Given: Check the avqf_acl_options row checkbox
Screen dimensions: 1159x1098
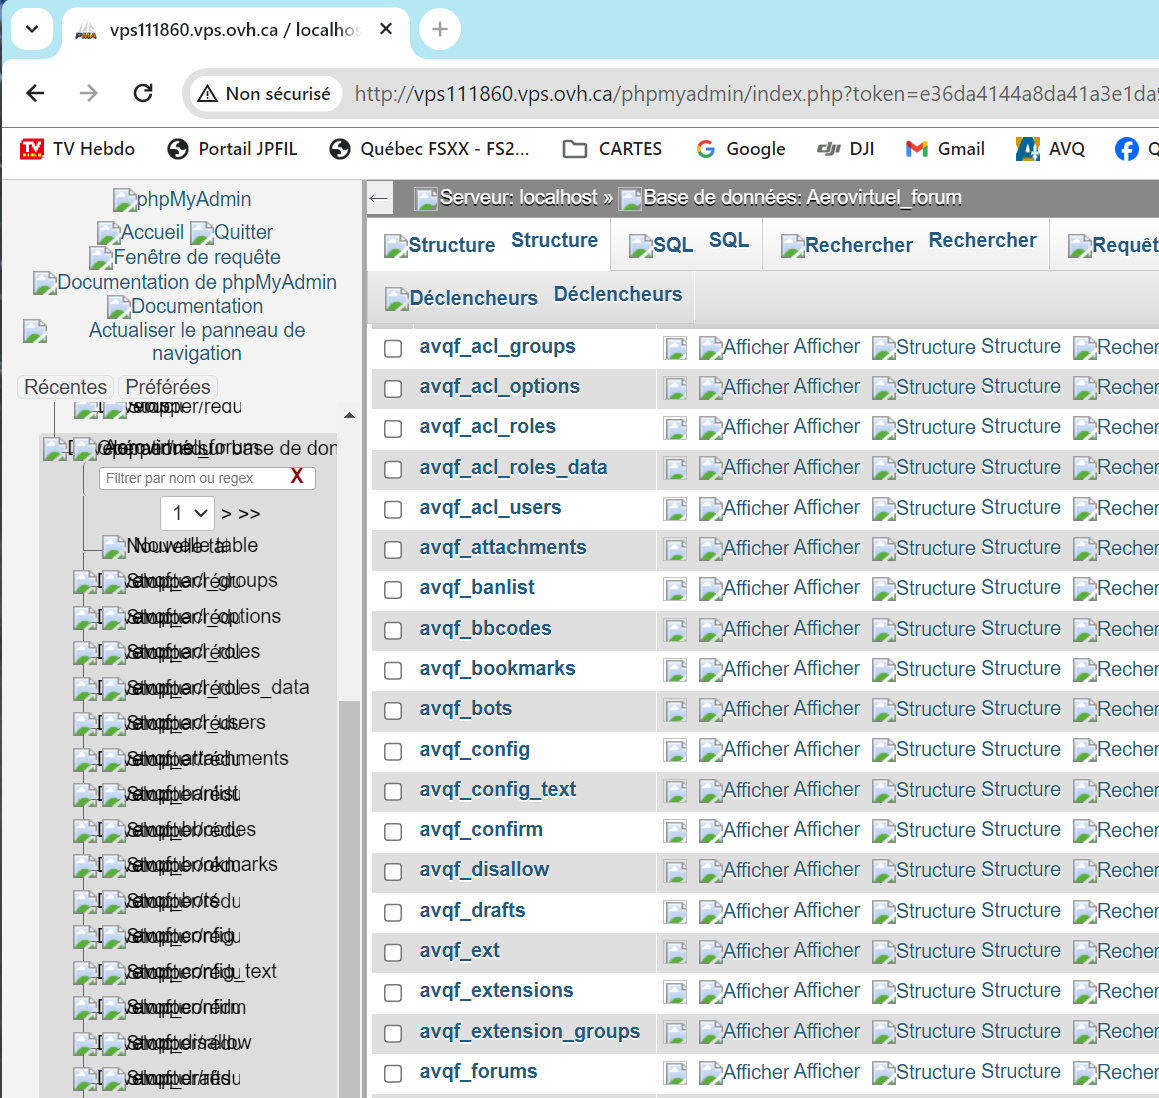Looking at the screenshot, I should (x=393, y=388).
